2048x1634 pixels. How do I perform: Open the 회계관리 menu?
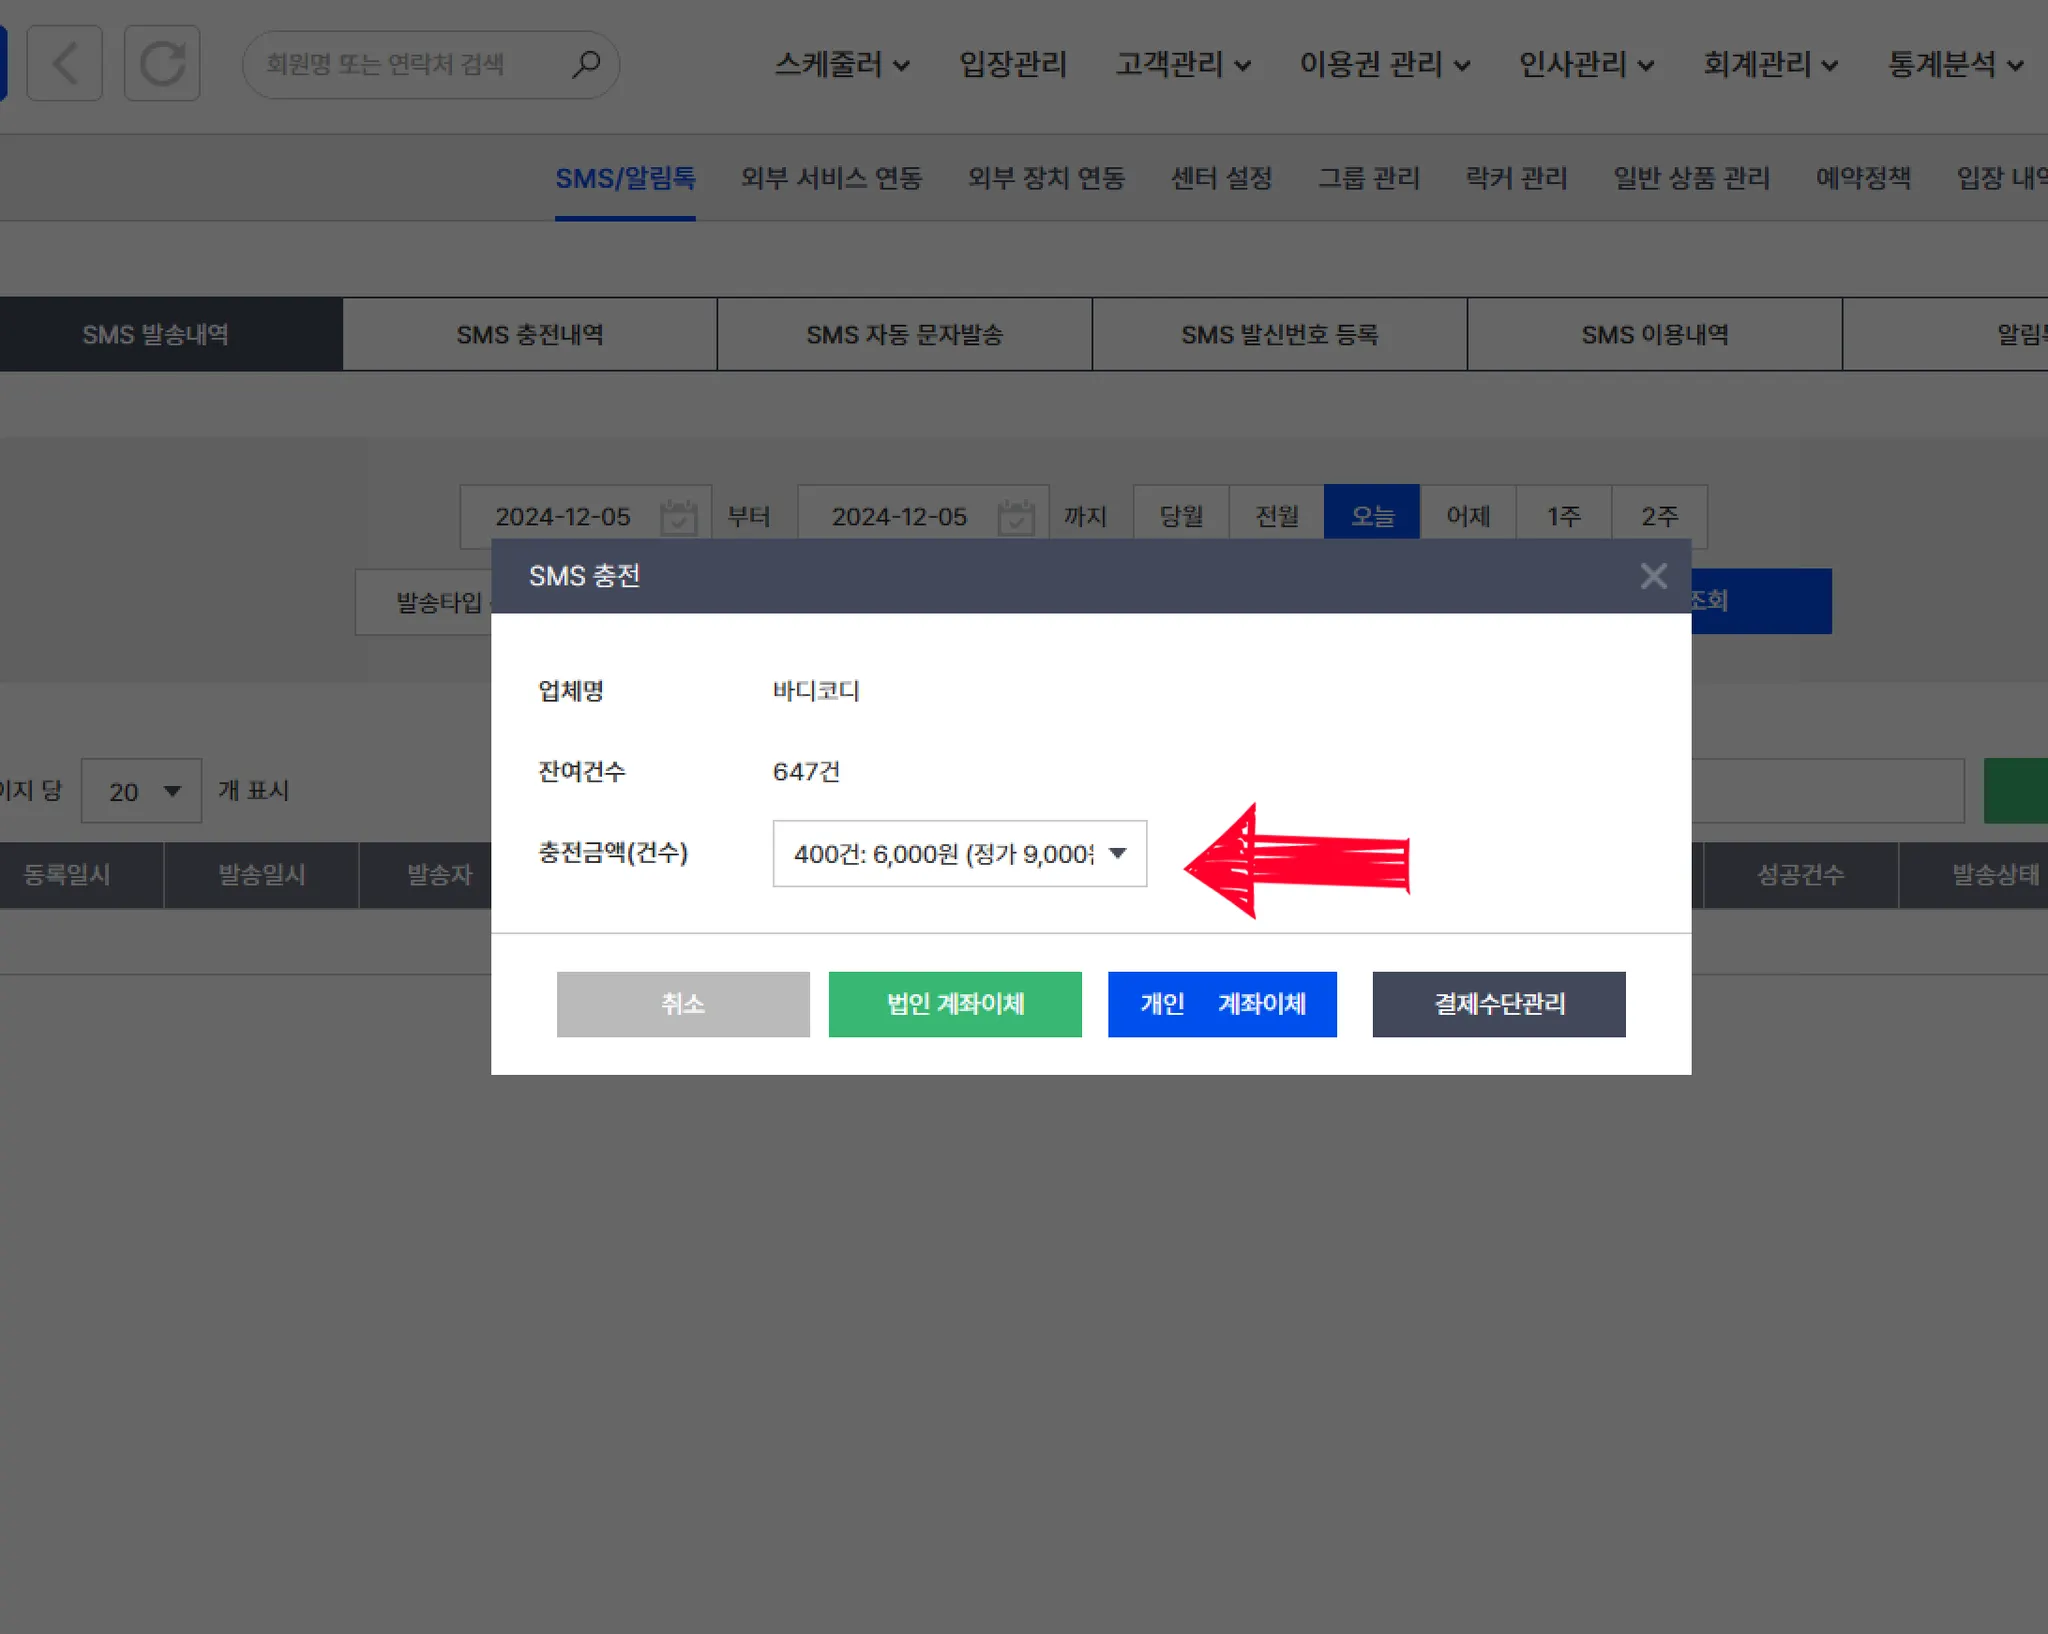tap(1769, 65)
